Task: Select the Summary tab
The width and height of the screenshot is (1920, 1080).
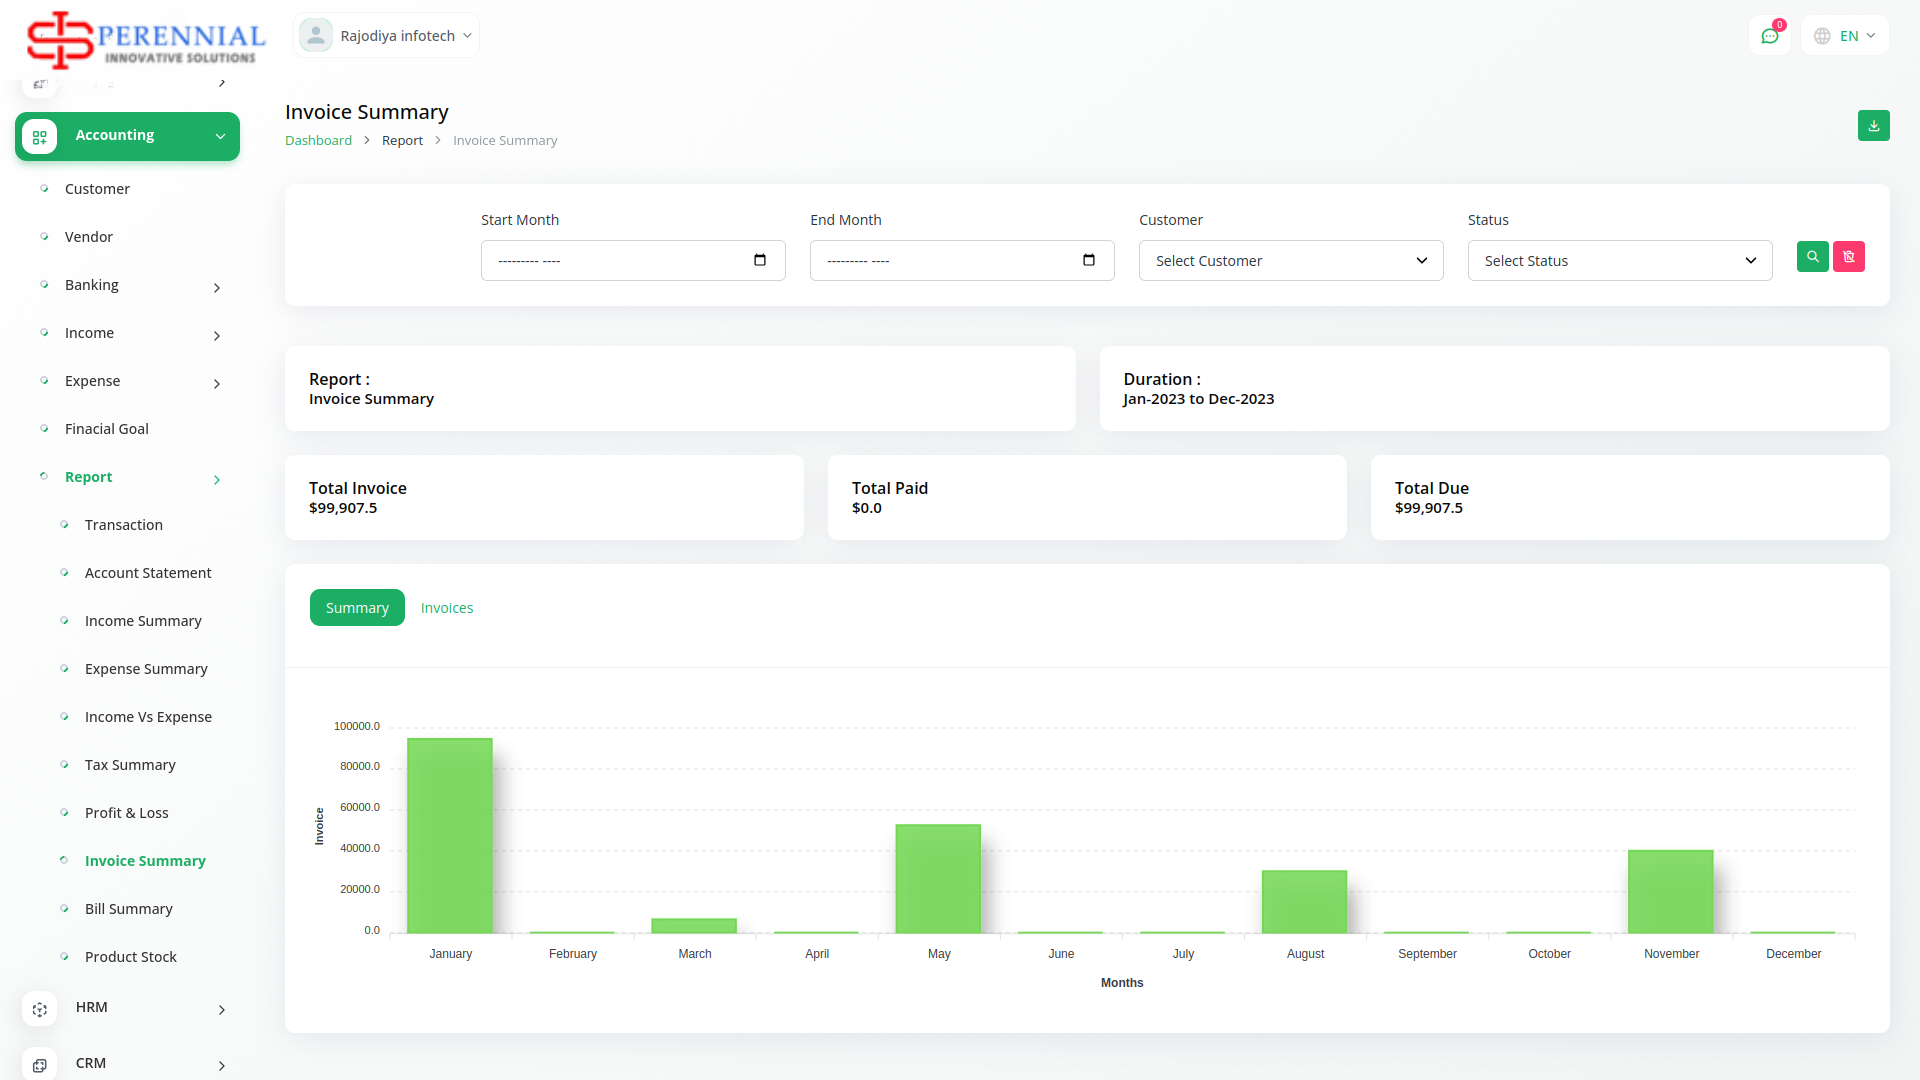Action: pyautogui.click(x=357, y=608)
